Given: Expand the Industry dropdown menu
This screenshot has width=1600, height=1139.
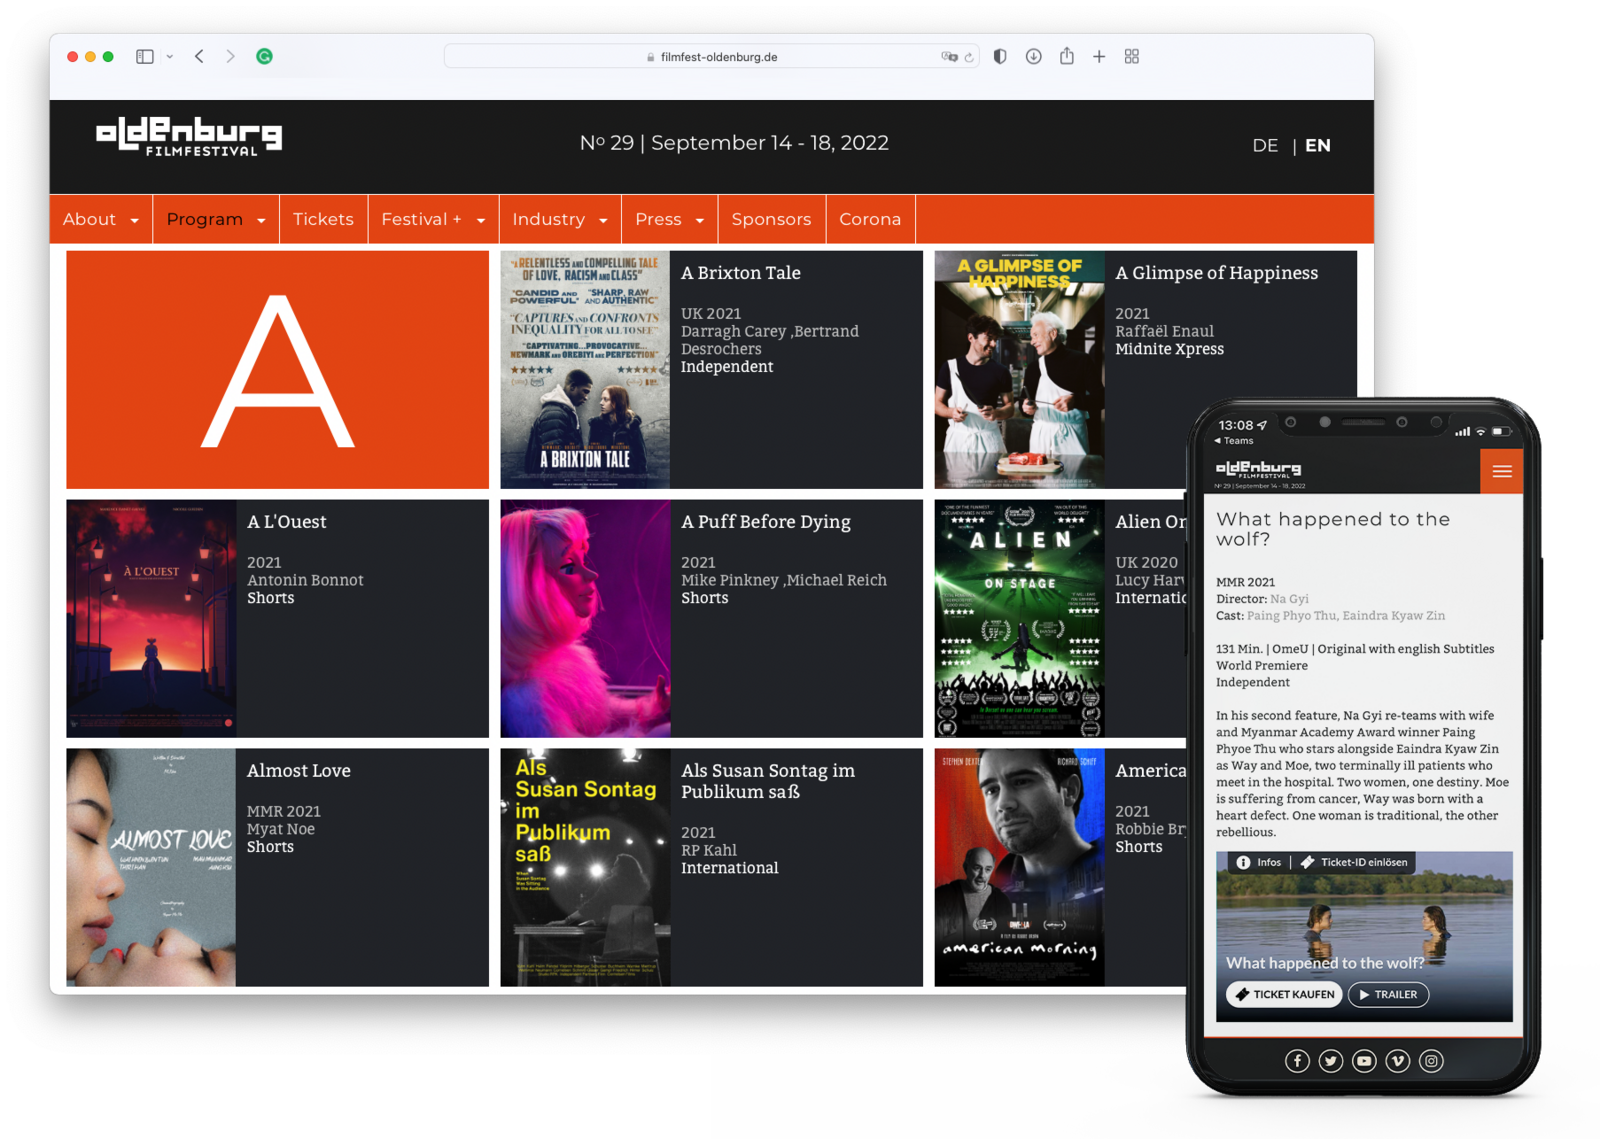Looking at the screenshot, I should 559,220.
